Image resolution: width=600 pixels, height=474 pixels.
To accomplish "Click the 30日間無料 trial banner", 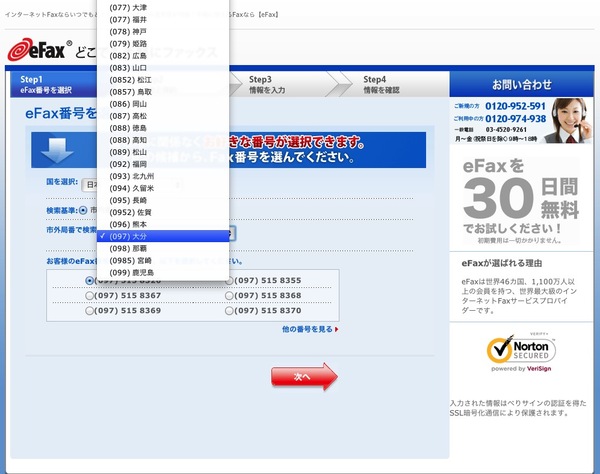I will 521,200.
